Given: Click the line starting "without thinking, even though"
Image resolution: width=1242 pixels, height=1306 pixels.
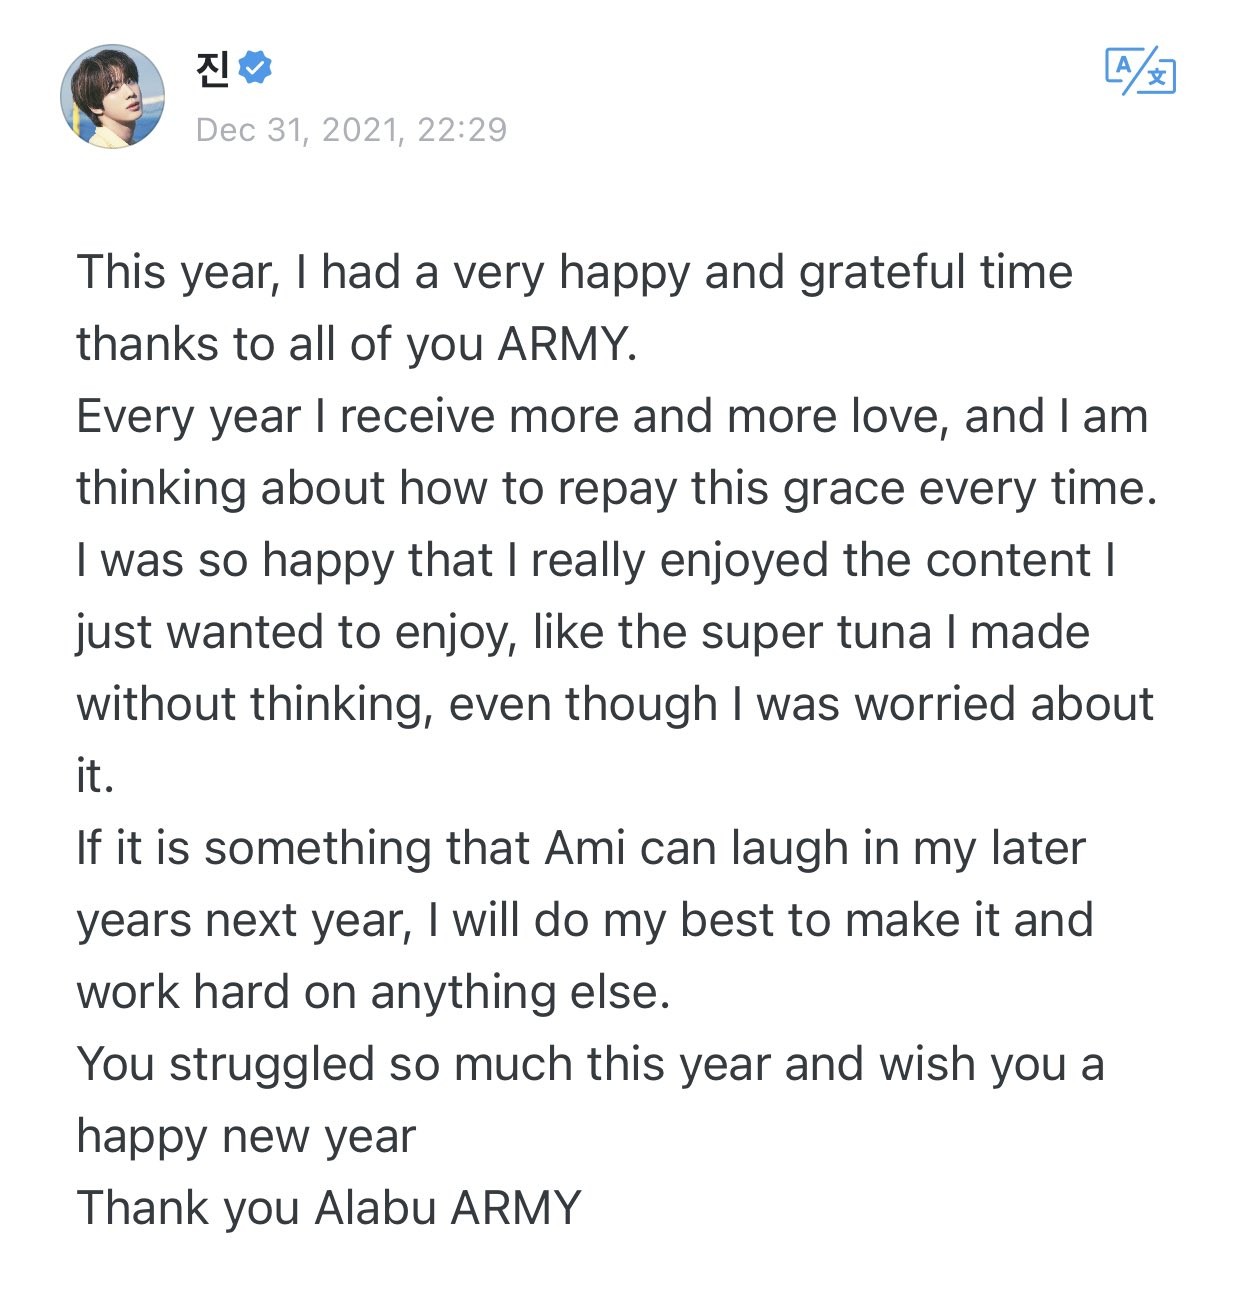Looking at the screenshot, I should (614, 704).
